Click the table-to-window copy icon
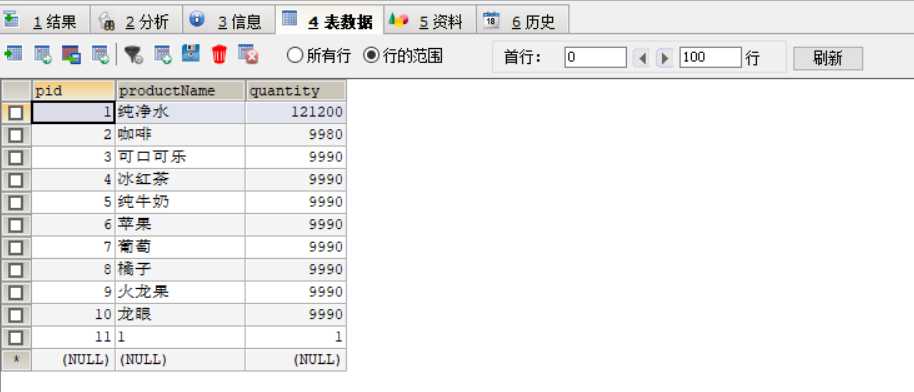Image resolution: width=914 pixels, height=392 pixels. click(x=71, y=54)
